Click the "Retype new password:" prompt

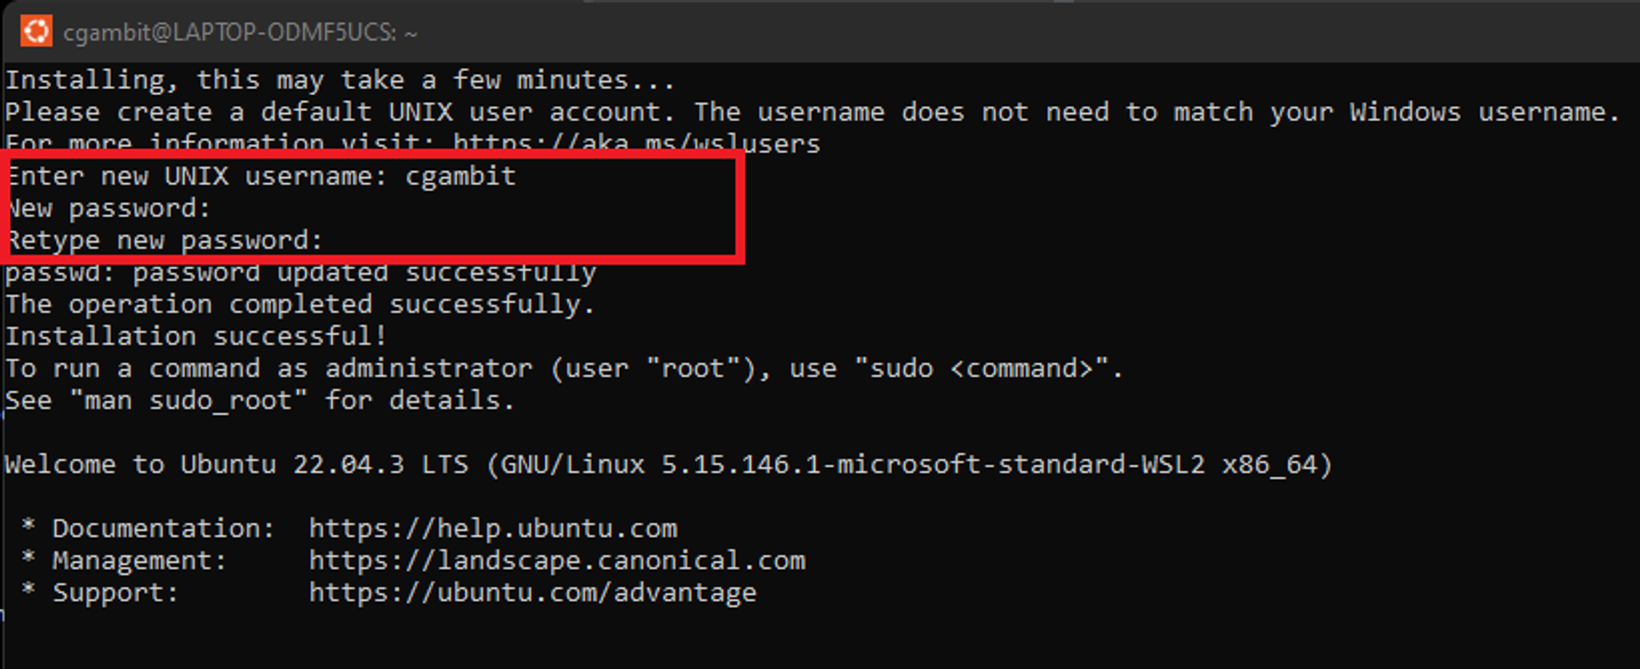coord(165,240)
